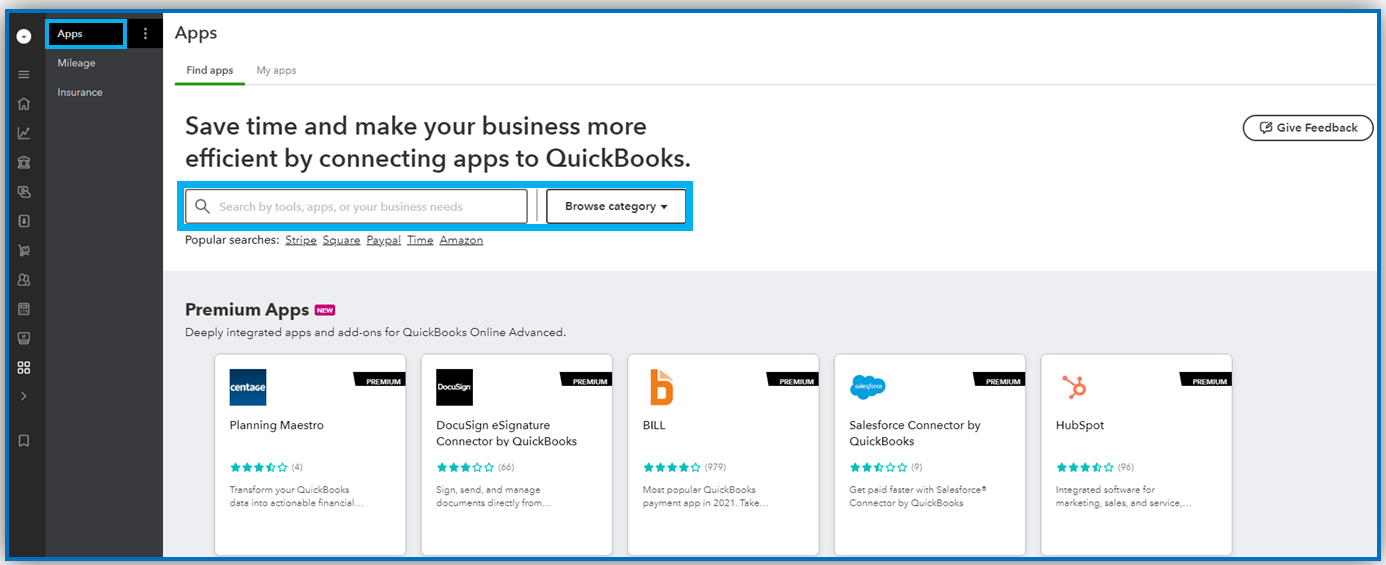Click the (9) review count on Salesforce
Image resolution: width=1386 pixels, height=565 pixels.
click(917, 467)
